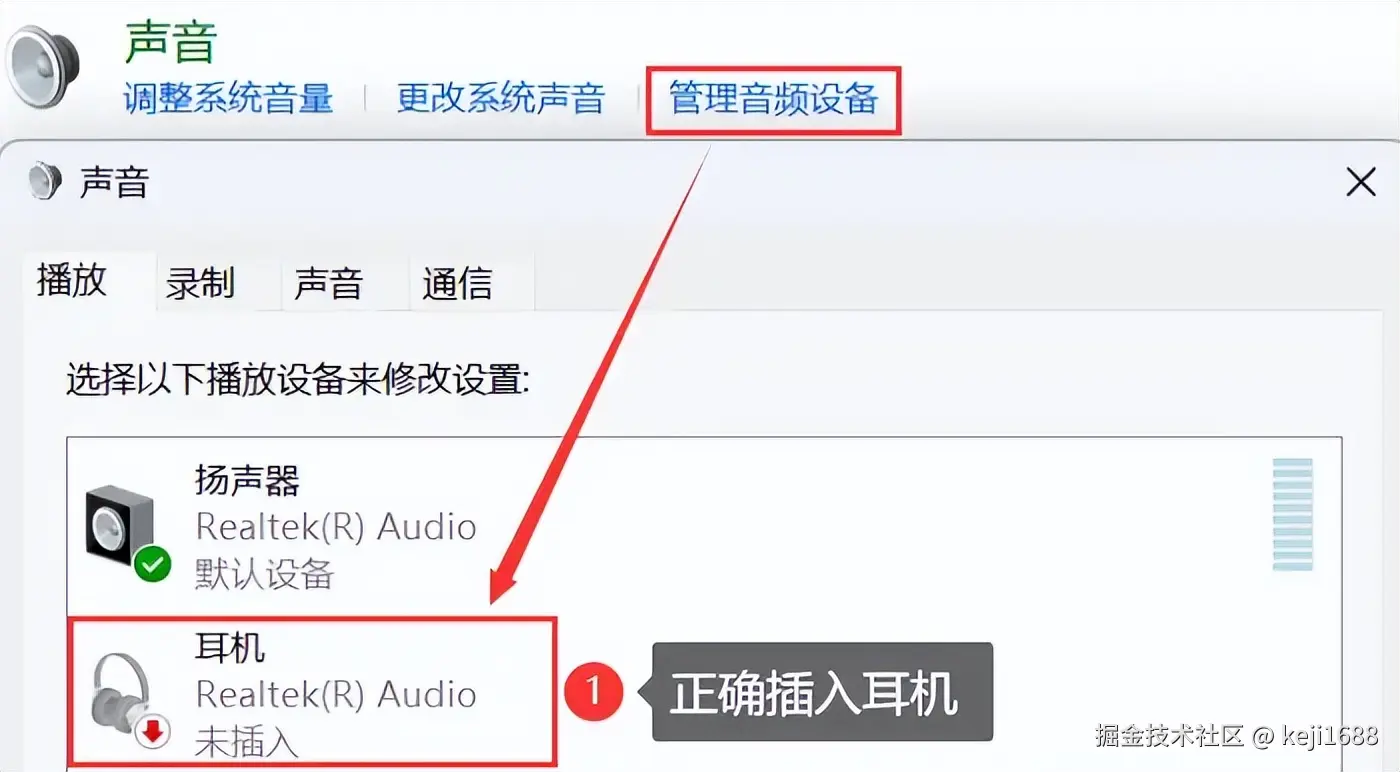Open 管理音频设备 link
Viewport: 1400px width, 772px height.
773,98
